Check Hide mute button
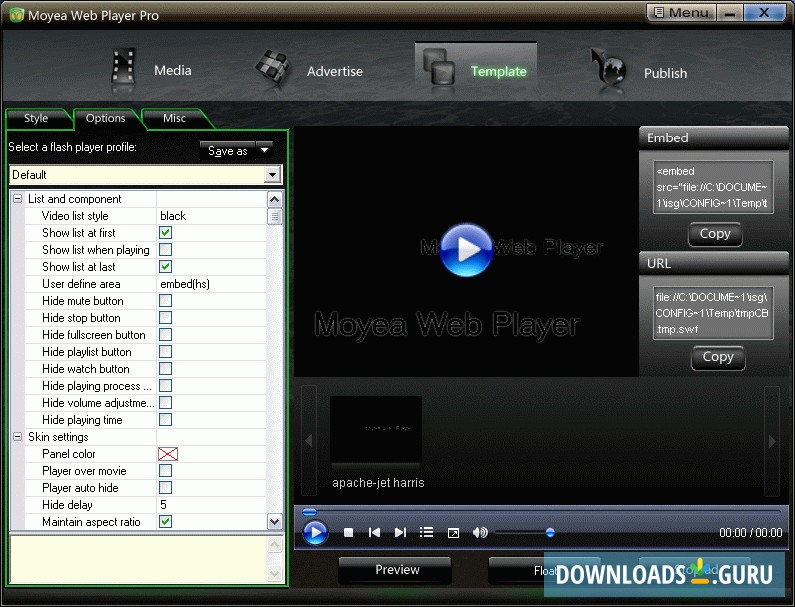 (x=165, y=301)
